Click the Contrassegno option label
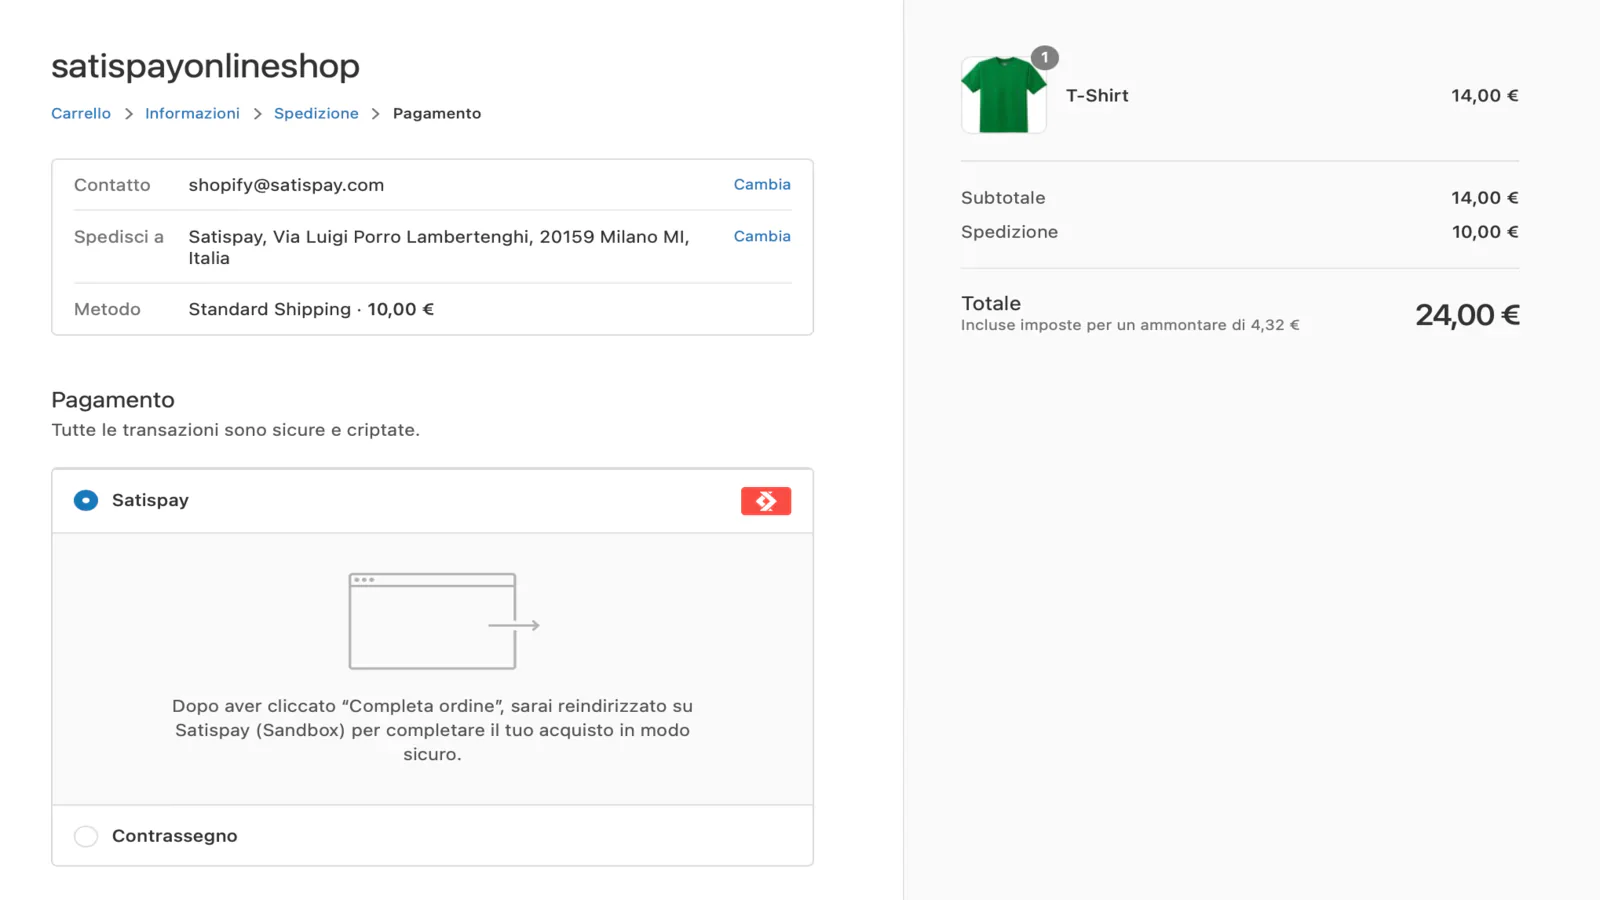 [175, 836]
